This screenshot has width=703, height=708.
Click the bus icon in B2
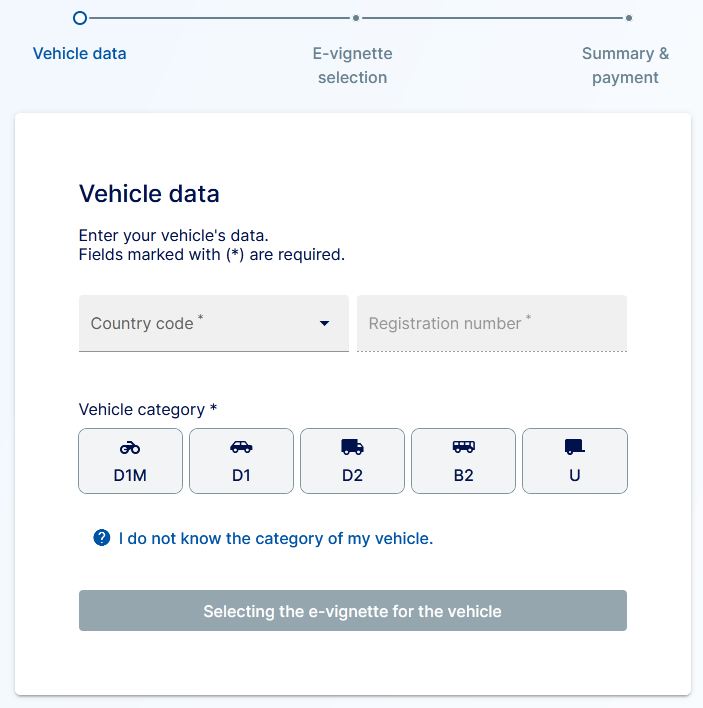pyautogui.click(x=463, y=447)
